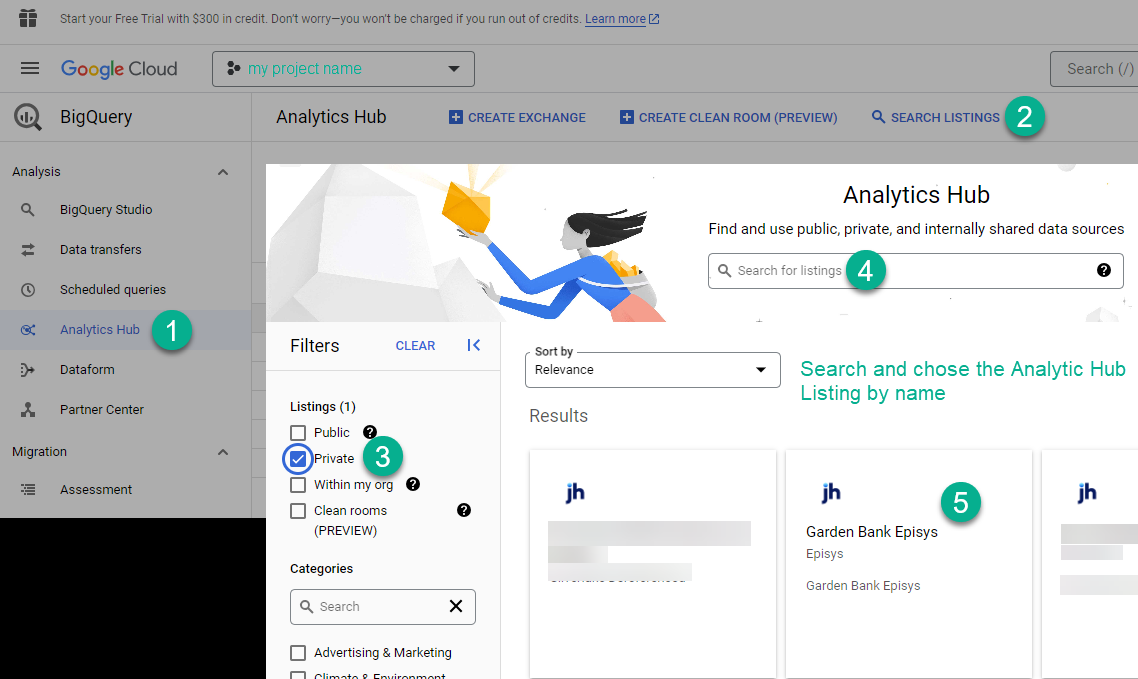The width and height of the screenshot is (1138, 679).
Task: Click the Dataform sidebar icon
Action: (28, 370)
